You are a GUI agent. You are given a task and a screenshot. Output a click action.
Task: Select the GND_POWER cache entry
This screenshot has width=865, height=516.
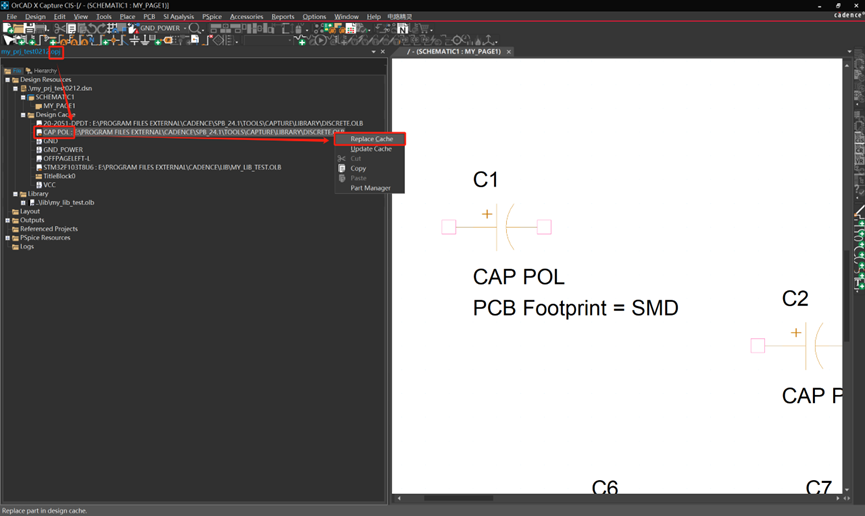[x=63, y=150]
